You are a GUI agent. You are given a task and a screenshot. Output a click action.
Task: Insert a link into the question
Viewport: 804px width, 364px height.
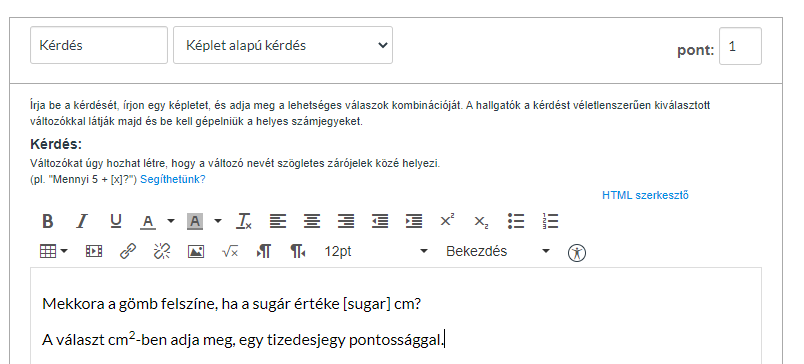click(x=128, y=251)
